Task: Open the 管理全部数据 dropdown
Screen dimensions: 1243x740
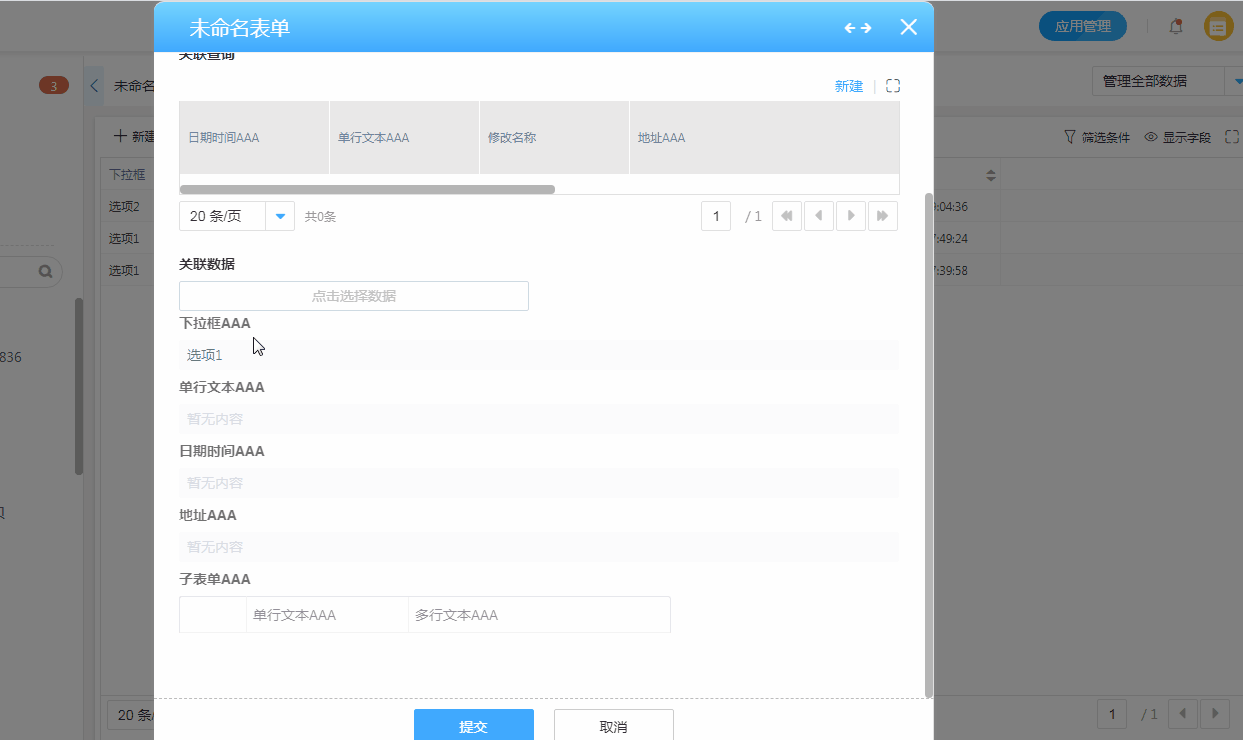Action: 1160,81
